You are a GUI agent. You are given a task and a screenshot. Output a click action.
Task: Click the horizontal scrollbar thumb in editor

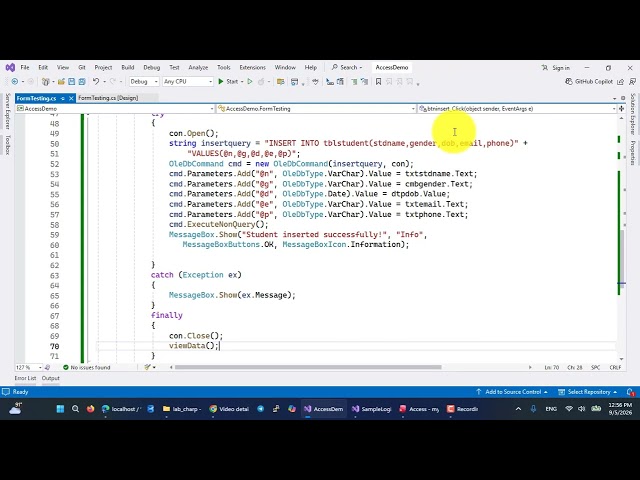tap(308, 367)
